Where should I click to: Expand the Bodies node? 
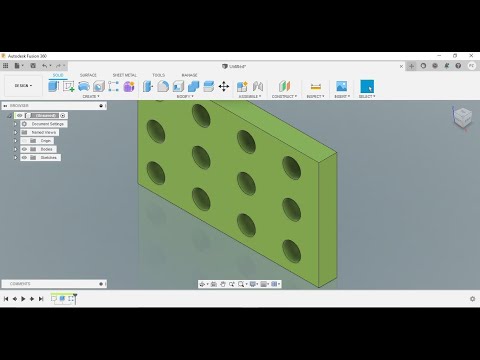pos(15,149)
